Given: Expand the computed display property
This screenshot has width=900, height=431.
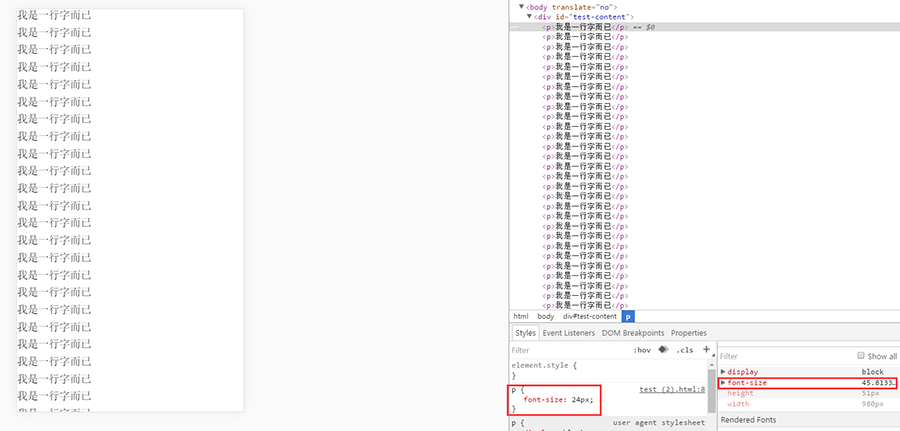Looking at the screenshot, I should pyautogui.click(x=723, y=372).
